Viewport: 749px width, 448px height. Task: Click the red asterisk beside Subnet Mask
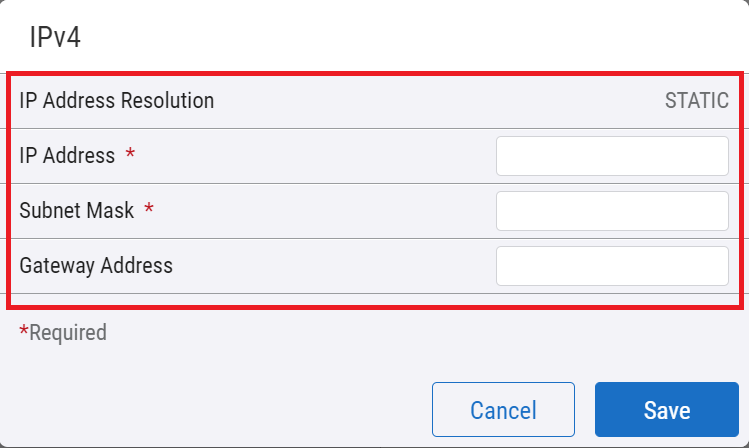coord(149,210)
